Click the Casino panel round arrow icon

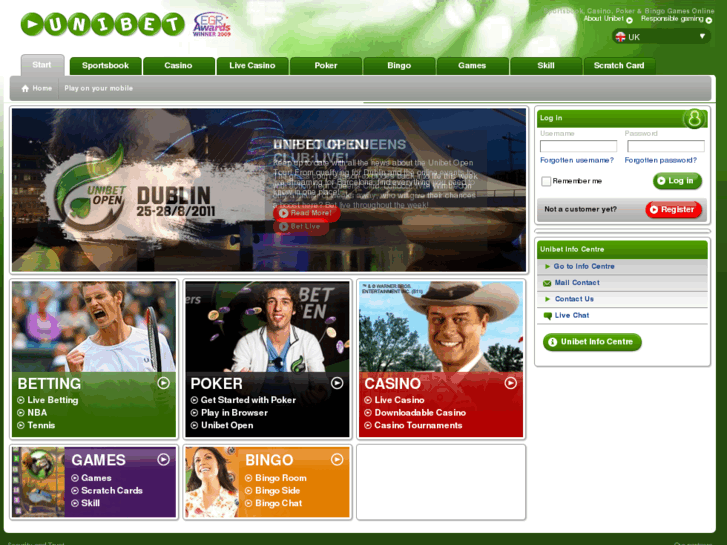click(x=510, y=383)
